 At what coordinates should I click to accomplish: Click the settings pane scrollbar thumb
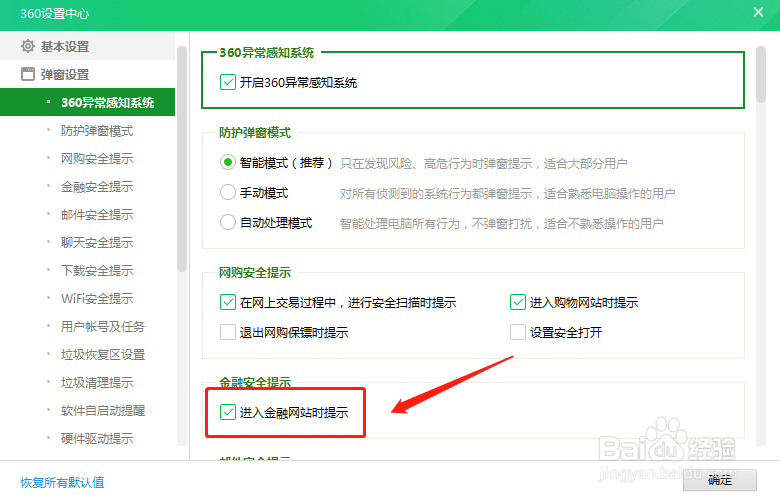(760, 75)
